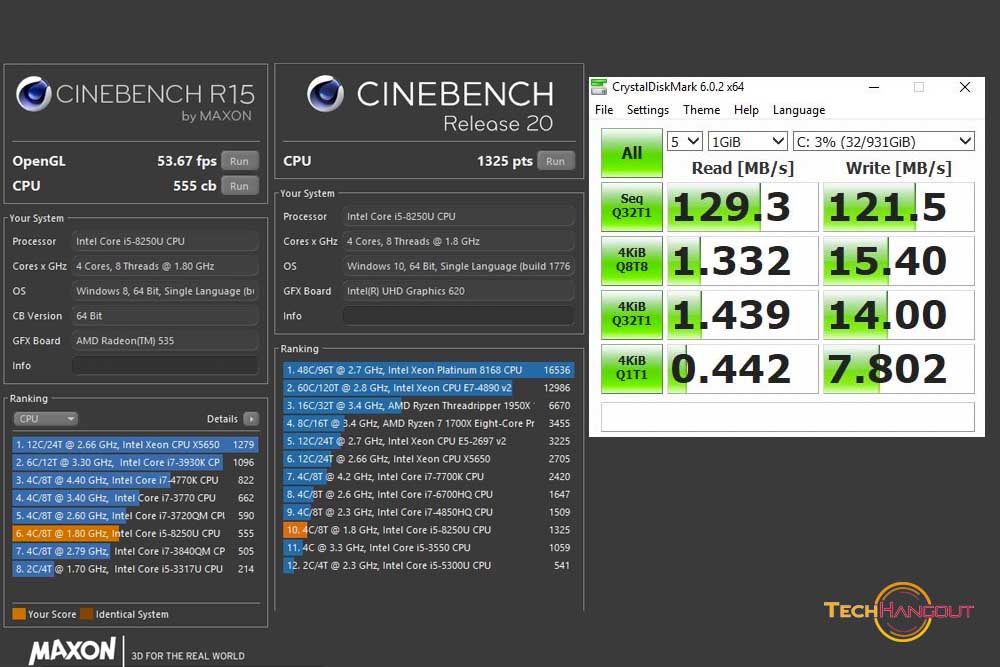
Task: Open the test count dropdown showing 5
Action: 684,141
